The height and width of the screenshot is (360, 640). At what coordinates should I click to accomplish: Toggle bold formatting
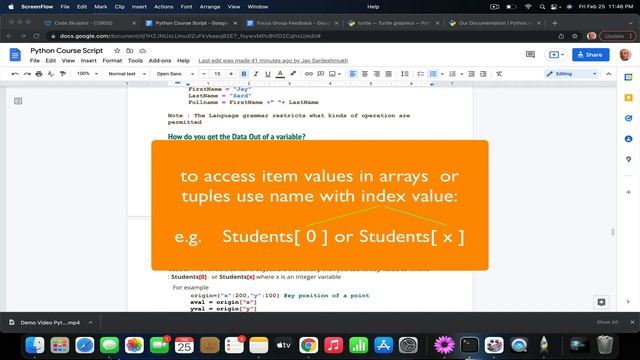(244, 74)
